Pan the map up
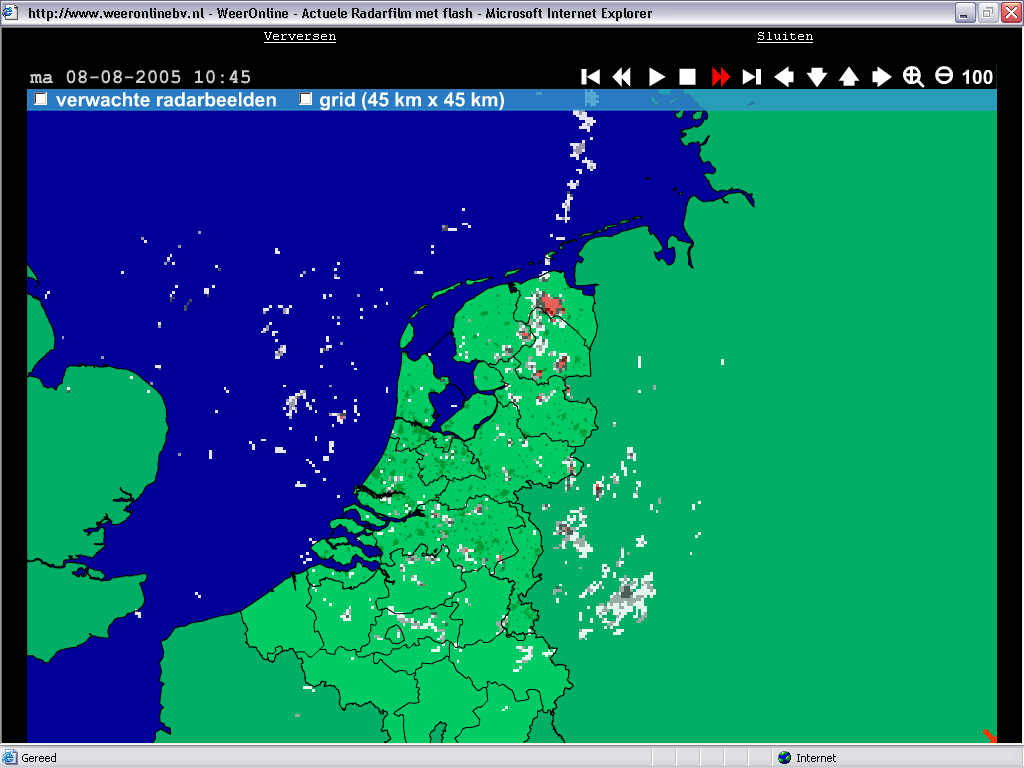 [x=848, y=77]
